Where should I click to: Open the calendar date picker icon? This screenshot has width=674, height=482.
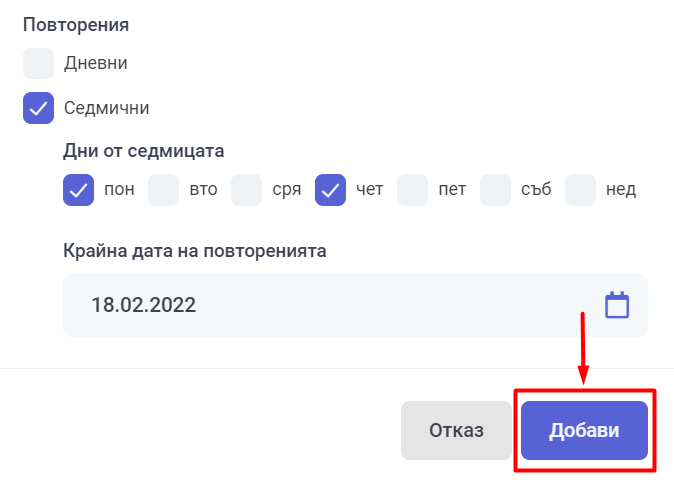(x=617, y=305)
